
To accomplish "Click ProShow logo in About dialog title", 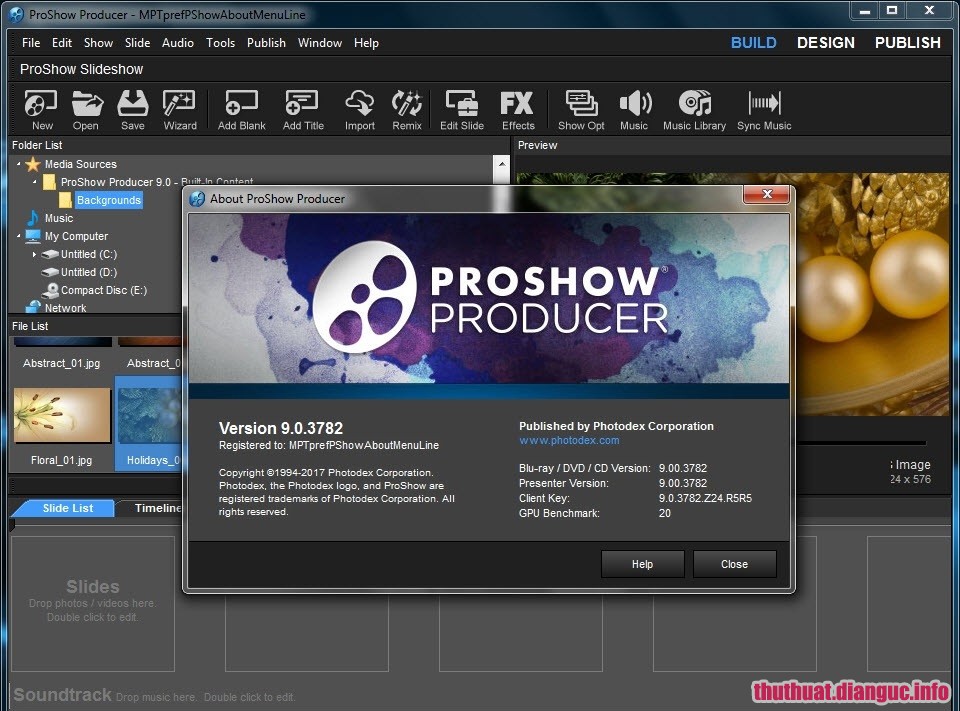I will pyautogui.click(x=197, y=199).
